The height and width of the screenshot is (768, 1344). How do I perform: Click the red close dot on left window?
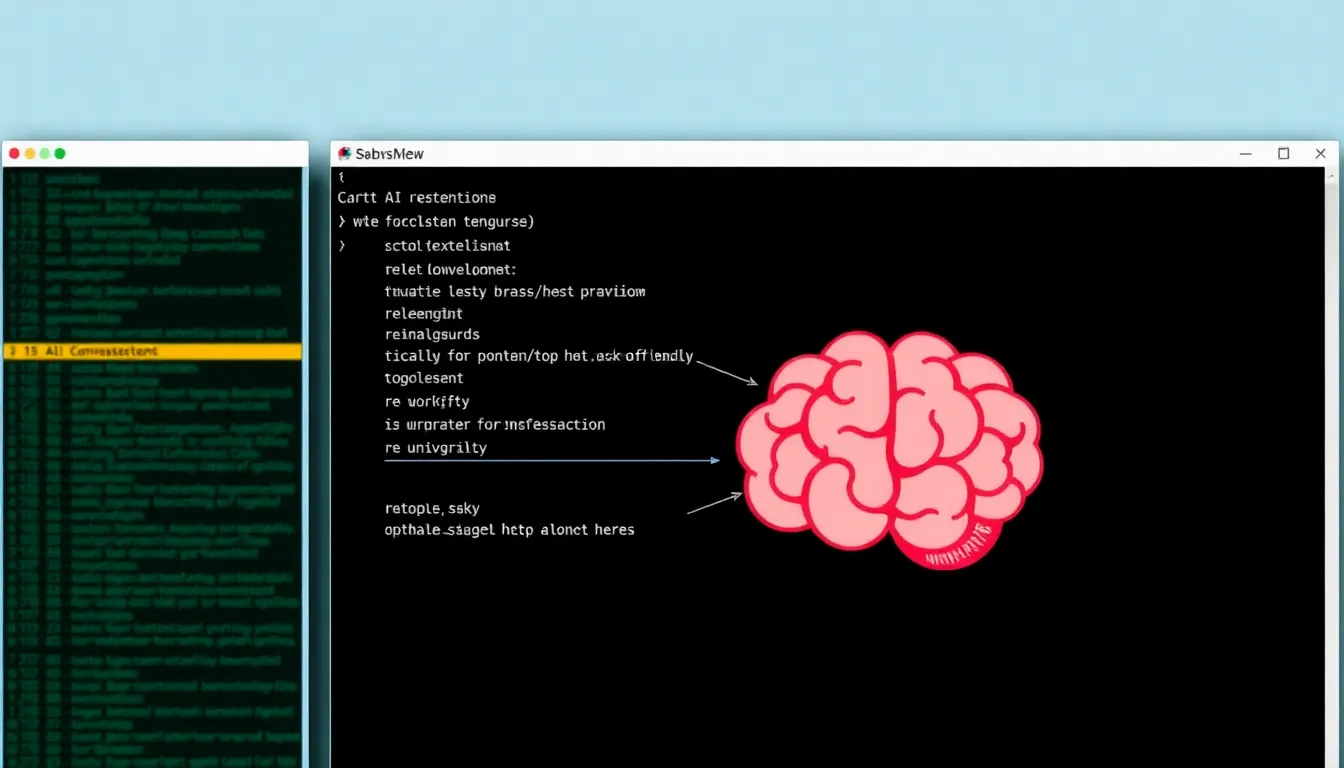14,153
